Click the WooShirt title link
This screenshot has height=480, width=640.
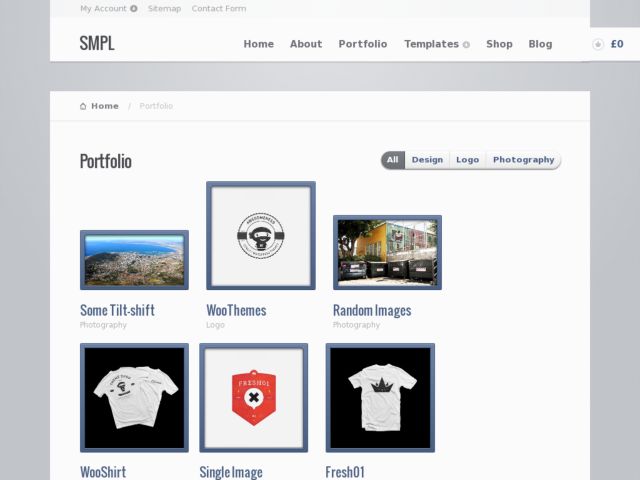pyautogui.click(x=103, y=472)
